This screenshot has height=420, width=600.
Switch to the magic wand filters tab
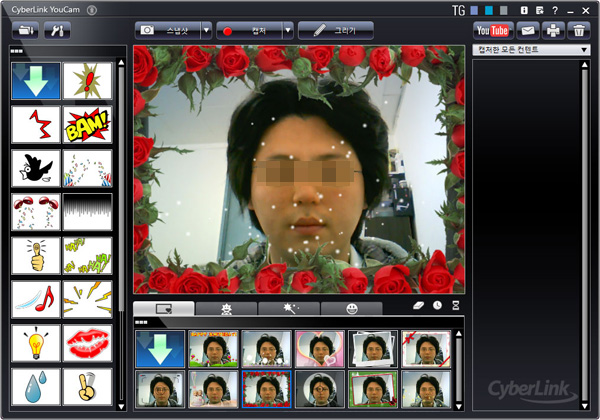(289, 308)
